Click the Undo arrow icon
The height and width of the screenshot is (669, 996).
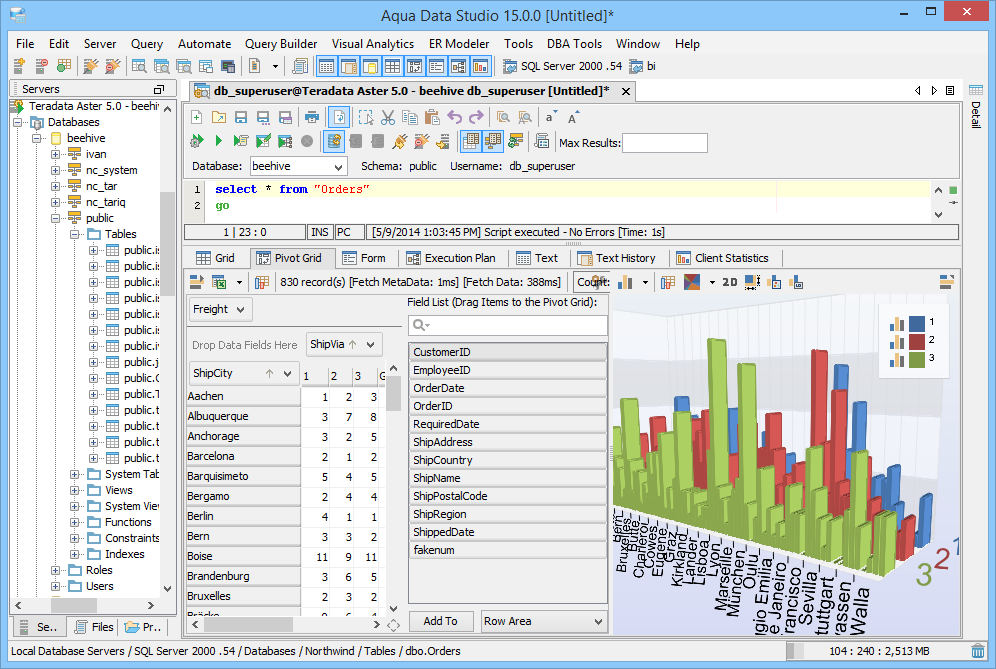click(x=454, y=118)
